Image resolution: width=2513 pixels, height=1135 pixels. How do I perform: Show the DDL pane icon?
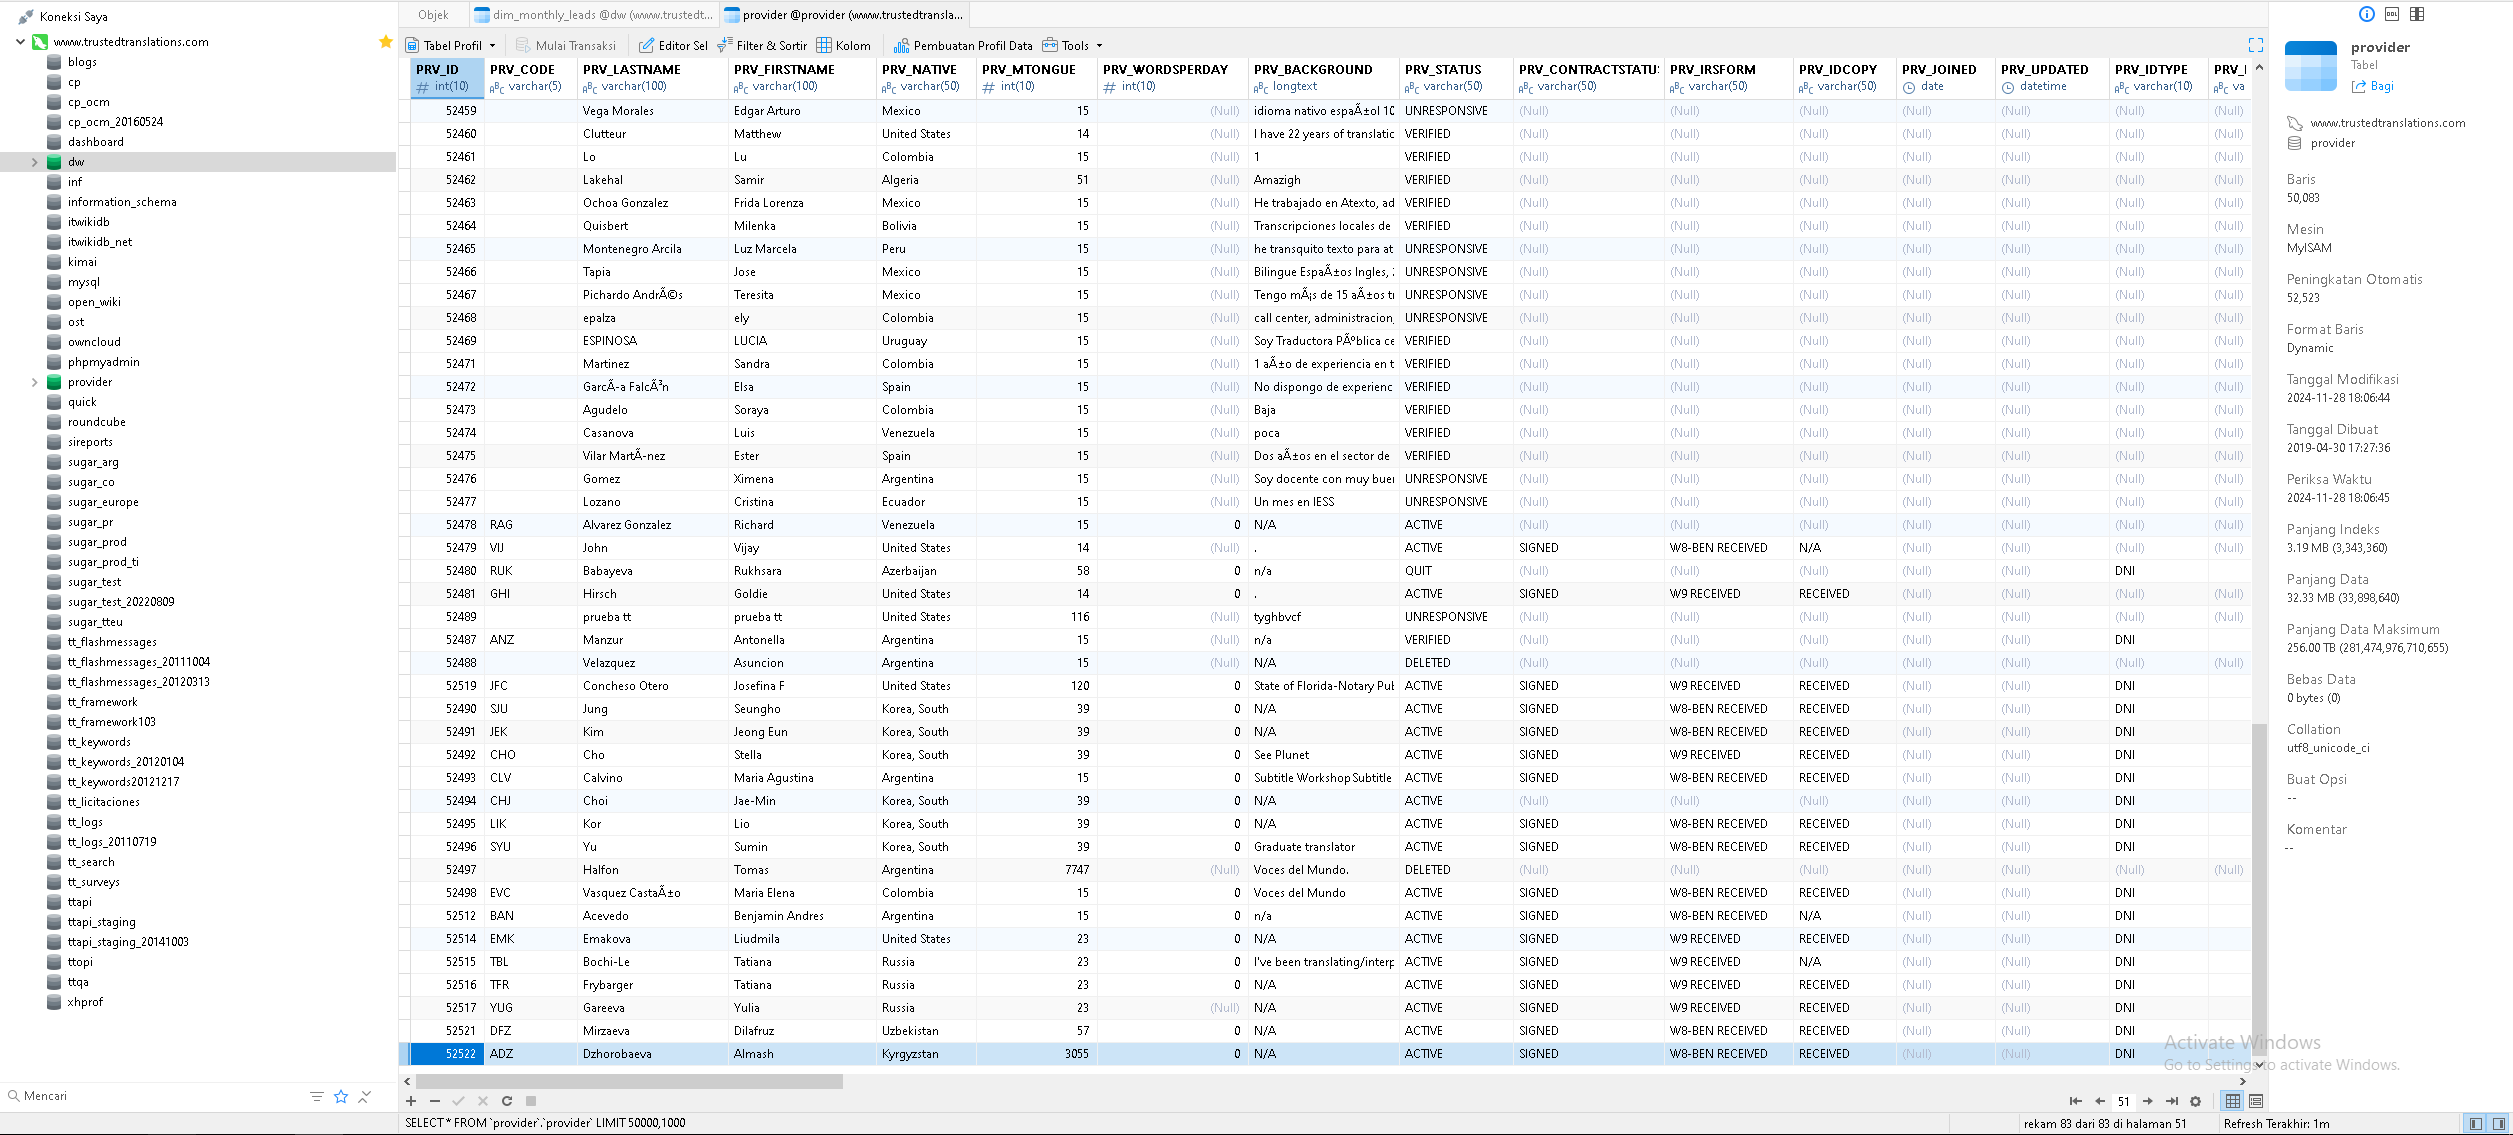2392,14
